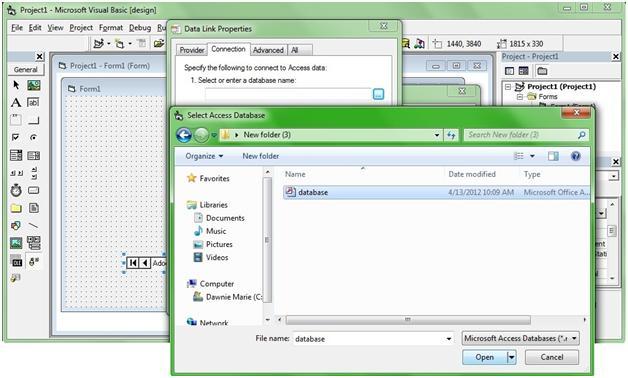The width and height of the screenshot is (628, 378).
Task: Click the File name input field
Action: pyautogui.click(x=369, y=339)
